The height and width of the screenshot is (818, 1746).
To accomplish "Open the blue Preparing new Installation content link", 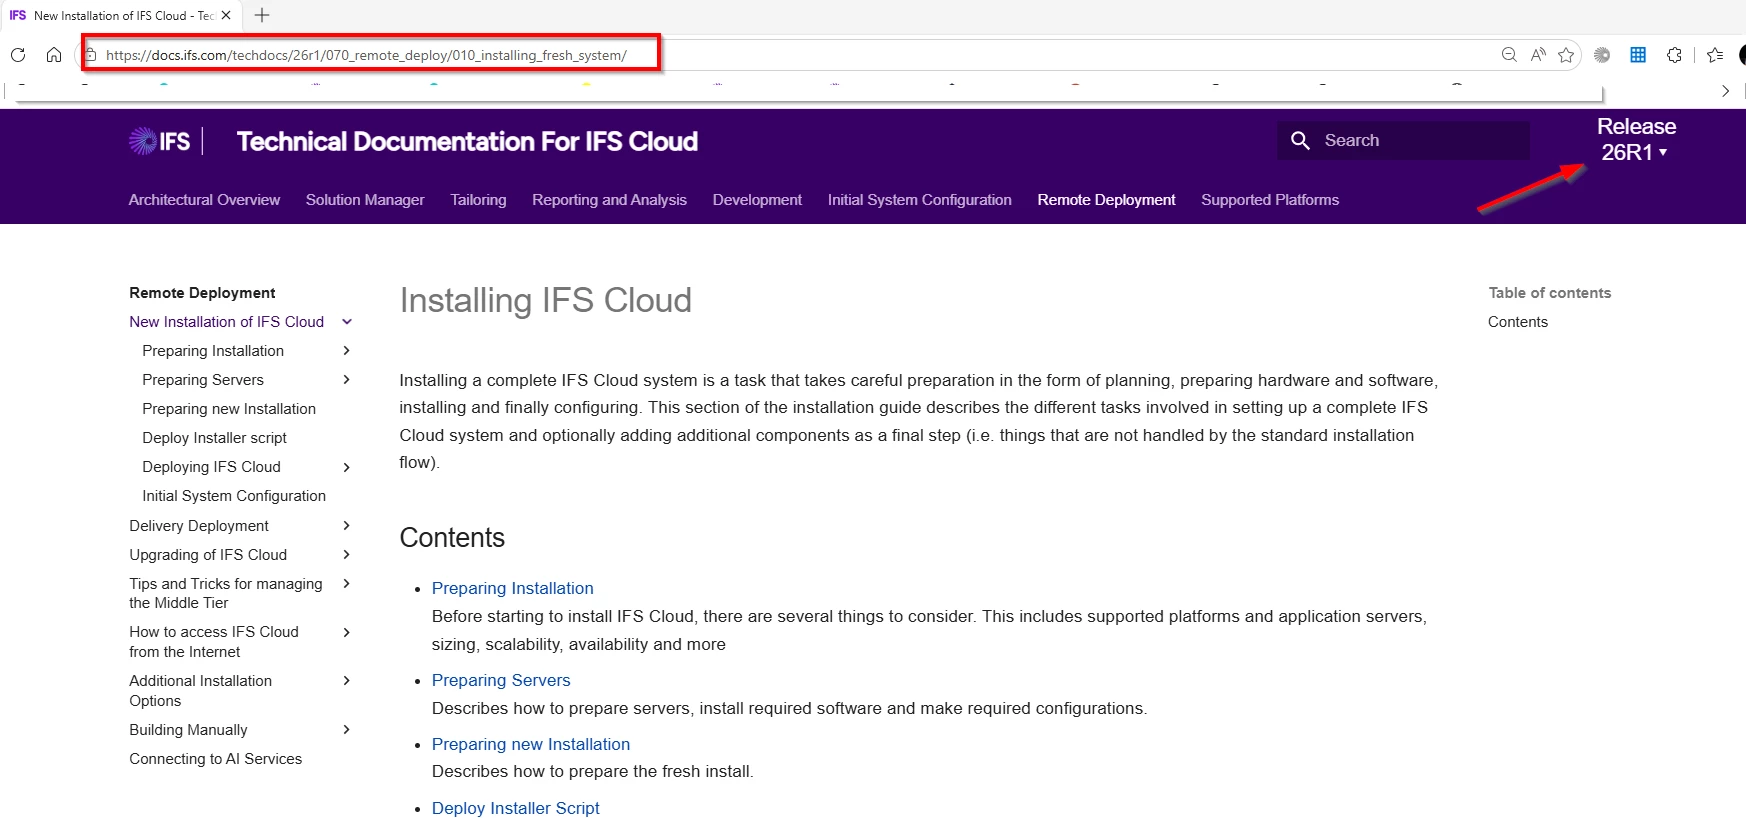I will (x=531, y=744).
